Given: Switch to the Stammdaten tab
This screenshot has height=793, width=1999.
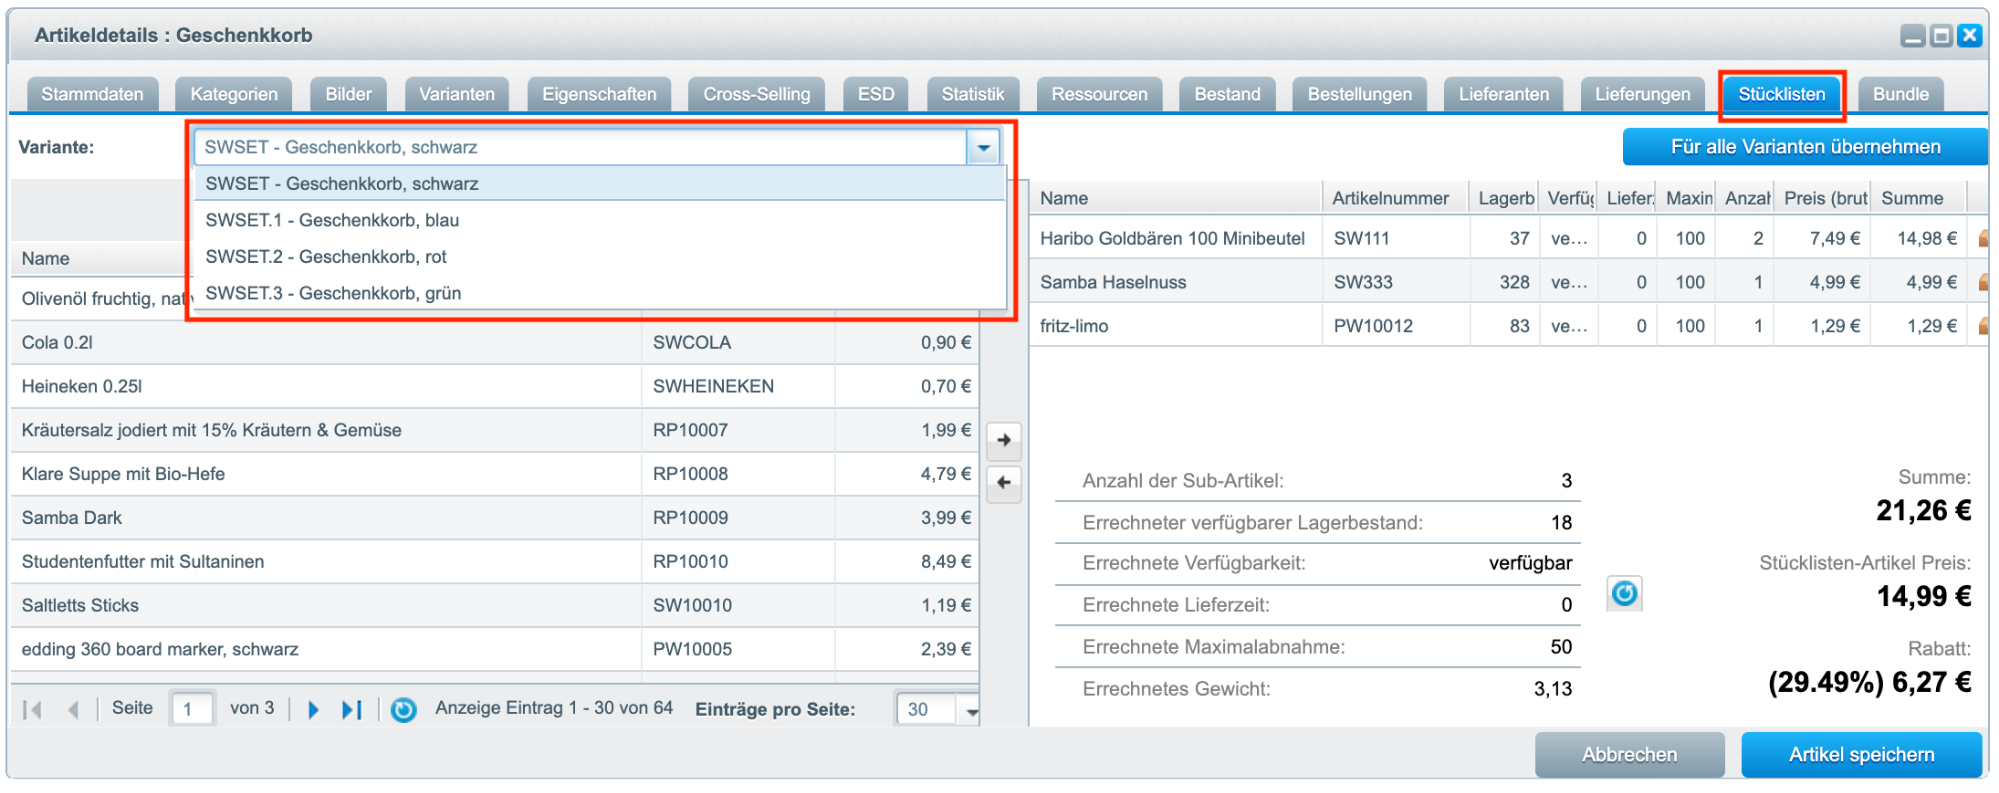Looking at the screenshot, I should pyautogui.click(x=92, y=94).
